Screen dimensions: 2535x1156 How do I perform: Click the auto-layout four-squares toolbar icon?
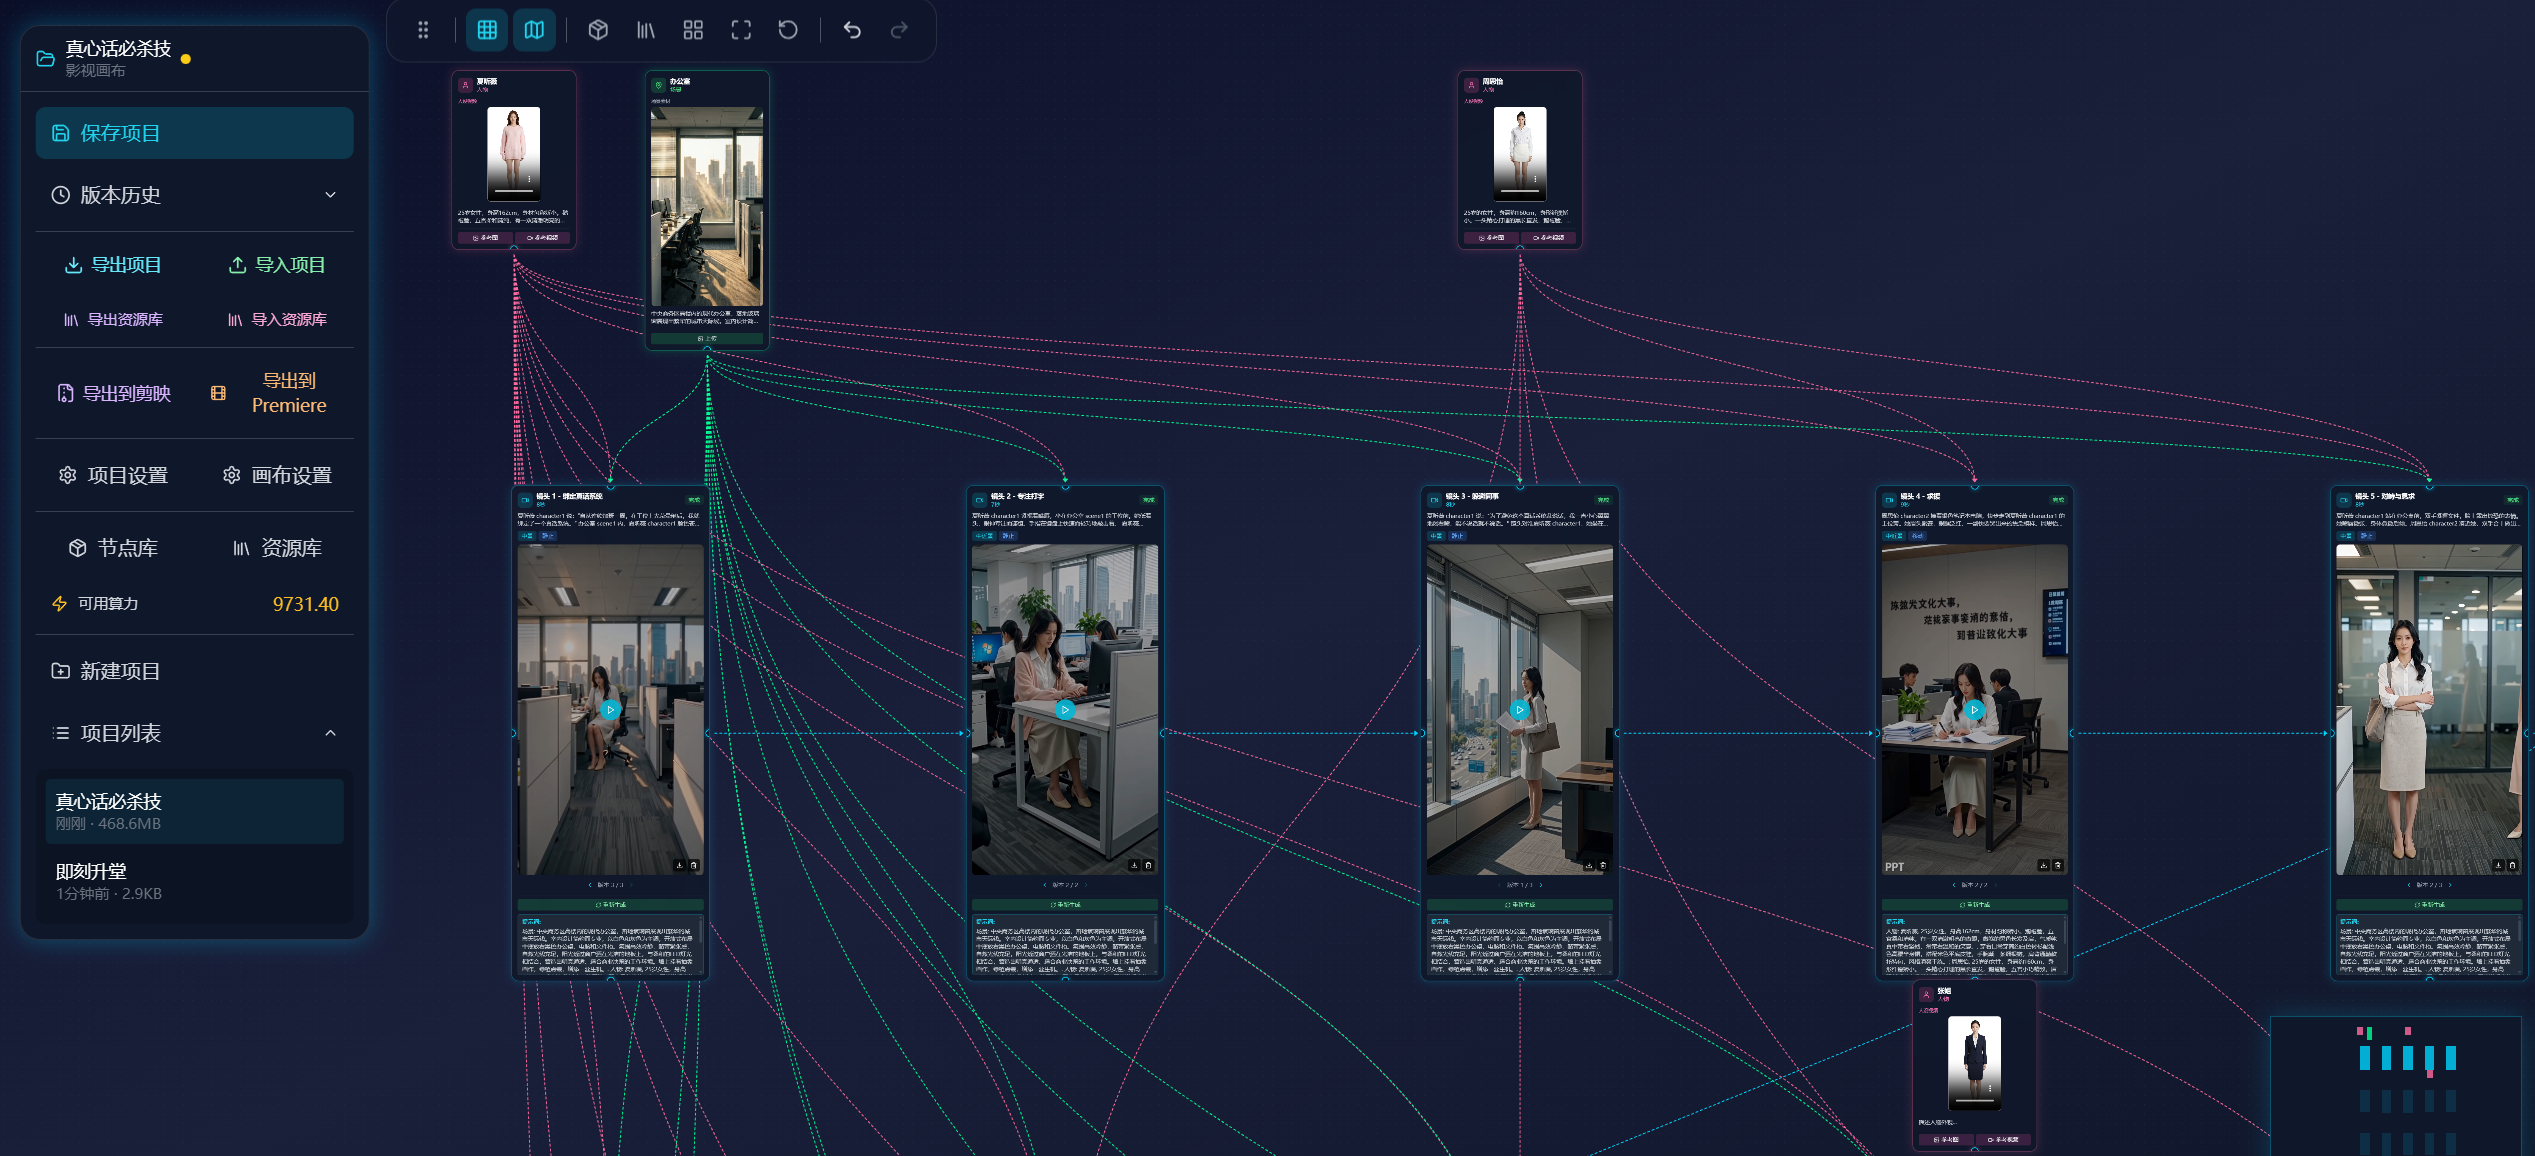click(x=693, y=30)
